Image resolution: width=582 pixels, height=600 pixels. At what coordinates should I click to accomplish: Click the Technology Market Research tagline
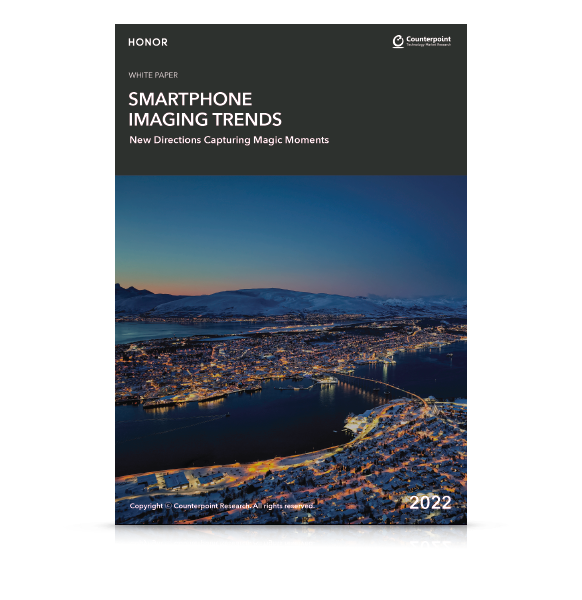click(x=428, y=45)
